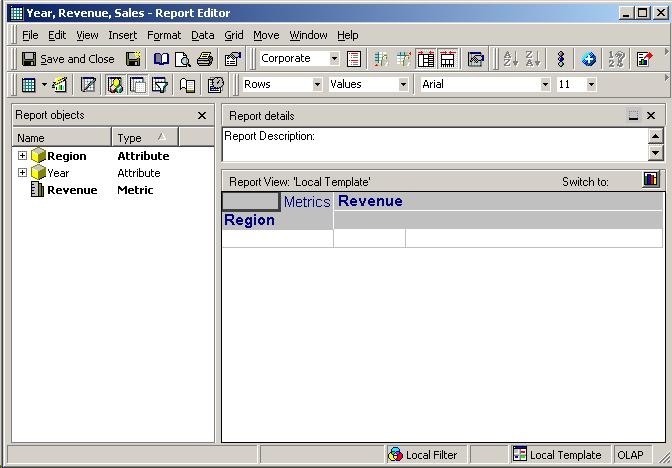Open the Format menu
Viewport: 672px width, 468px height.
(x=164, y=35)
